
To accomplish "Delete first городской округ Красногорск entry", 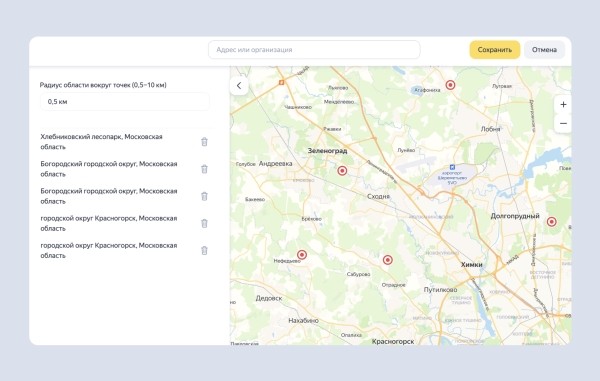I will point(204,223).
